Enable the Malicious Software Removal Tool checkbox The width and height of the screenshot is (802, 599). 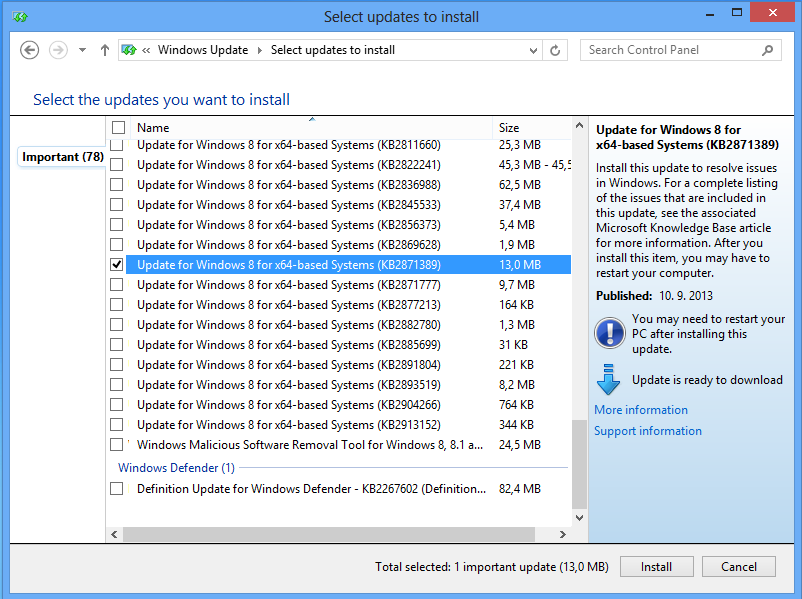click(118, 445)
